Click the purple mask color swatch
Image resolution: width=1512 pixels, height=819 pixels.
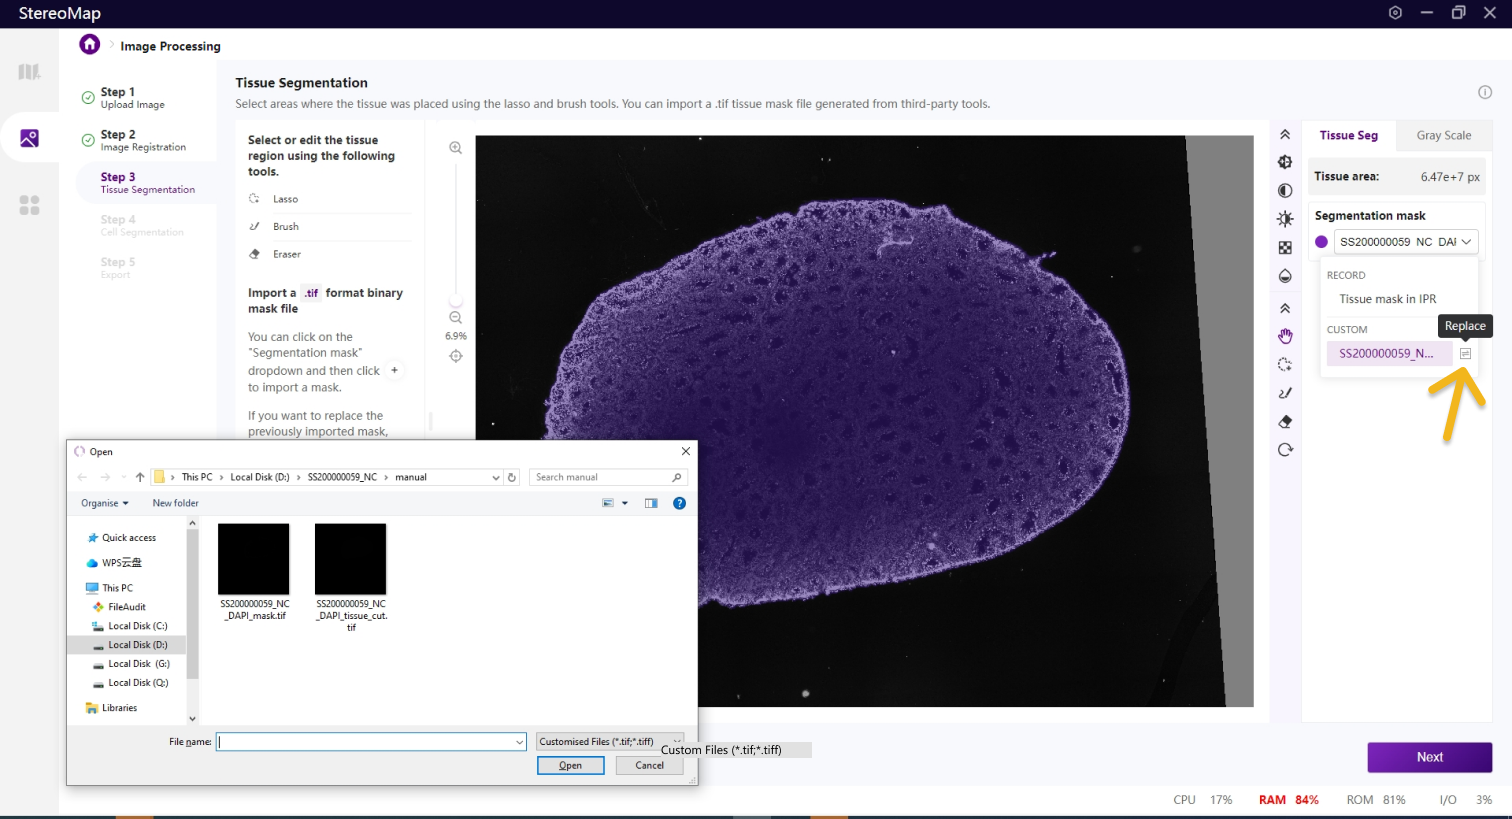click(x=1321, y=242)
